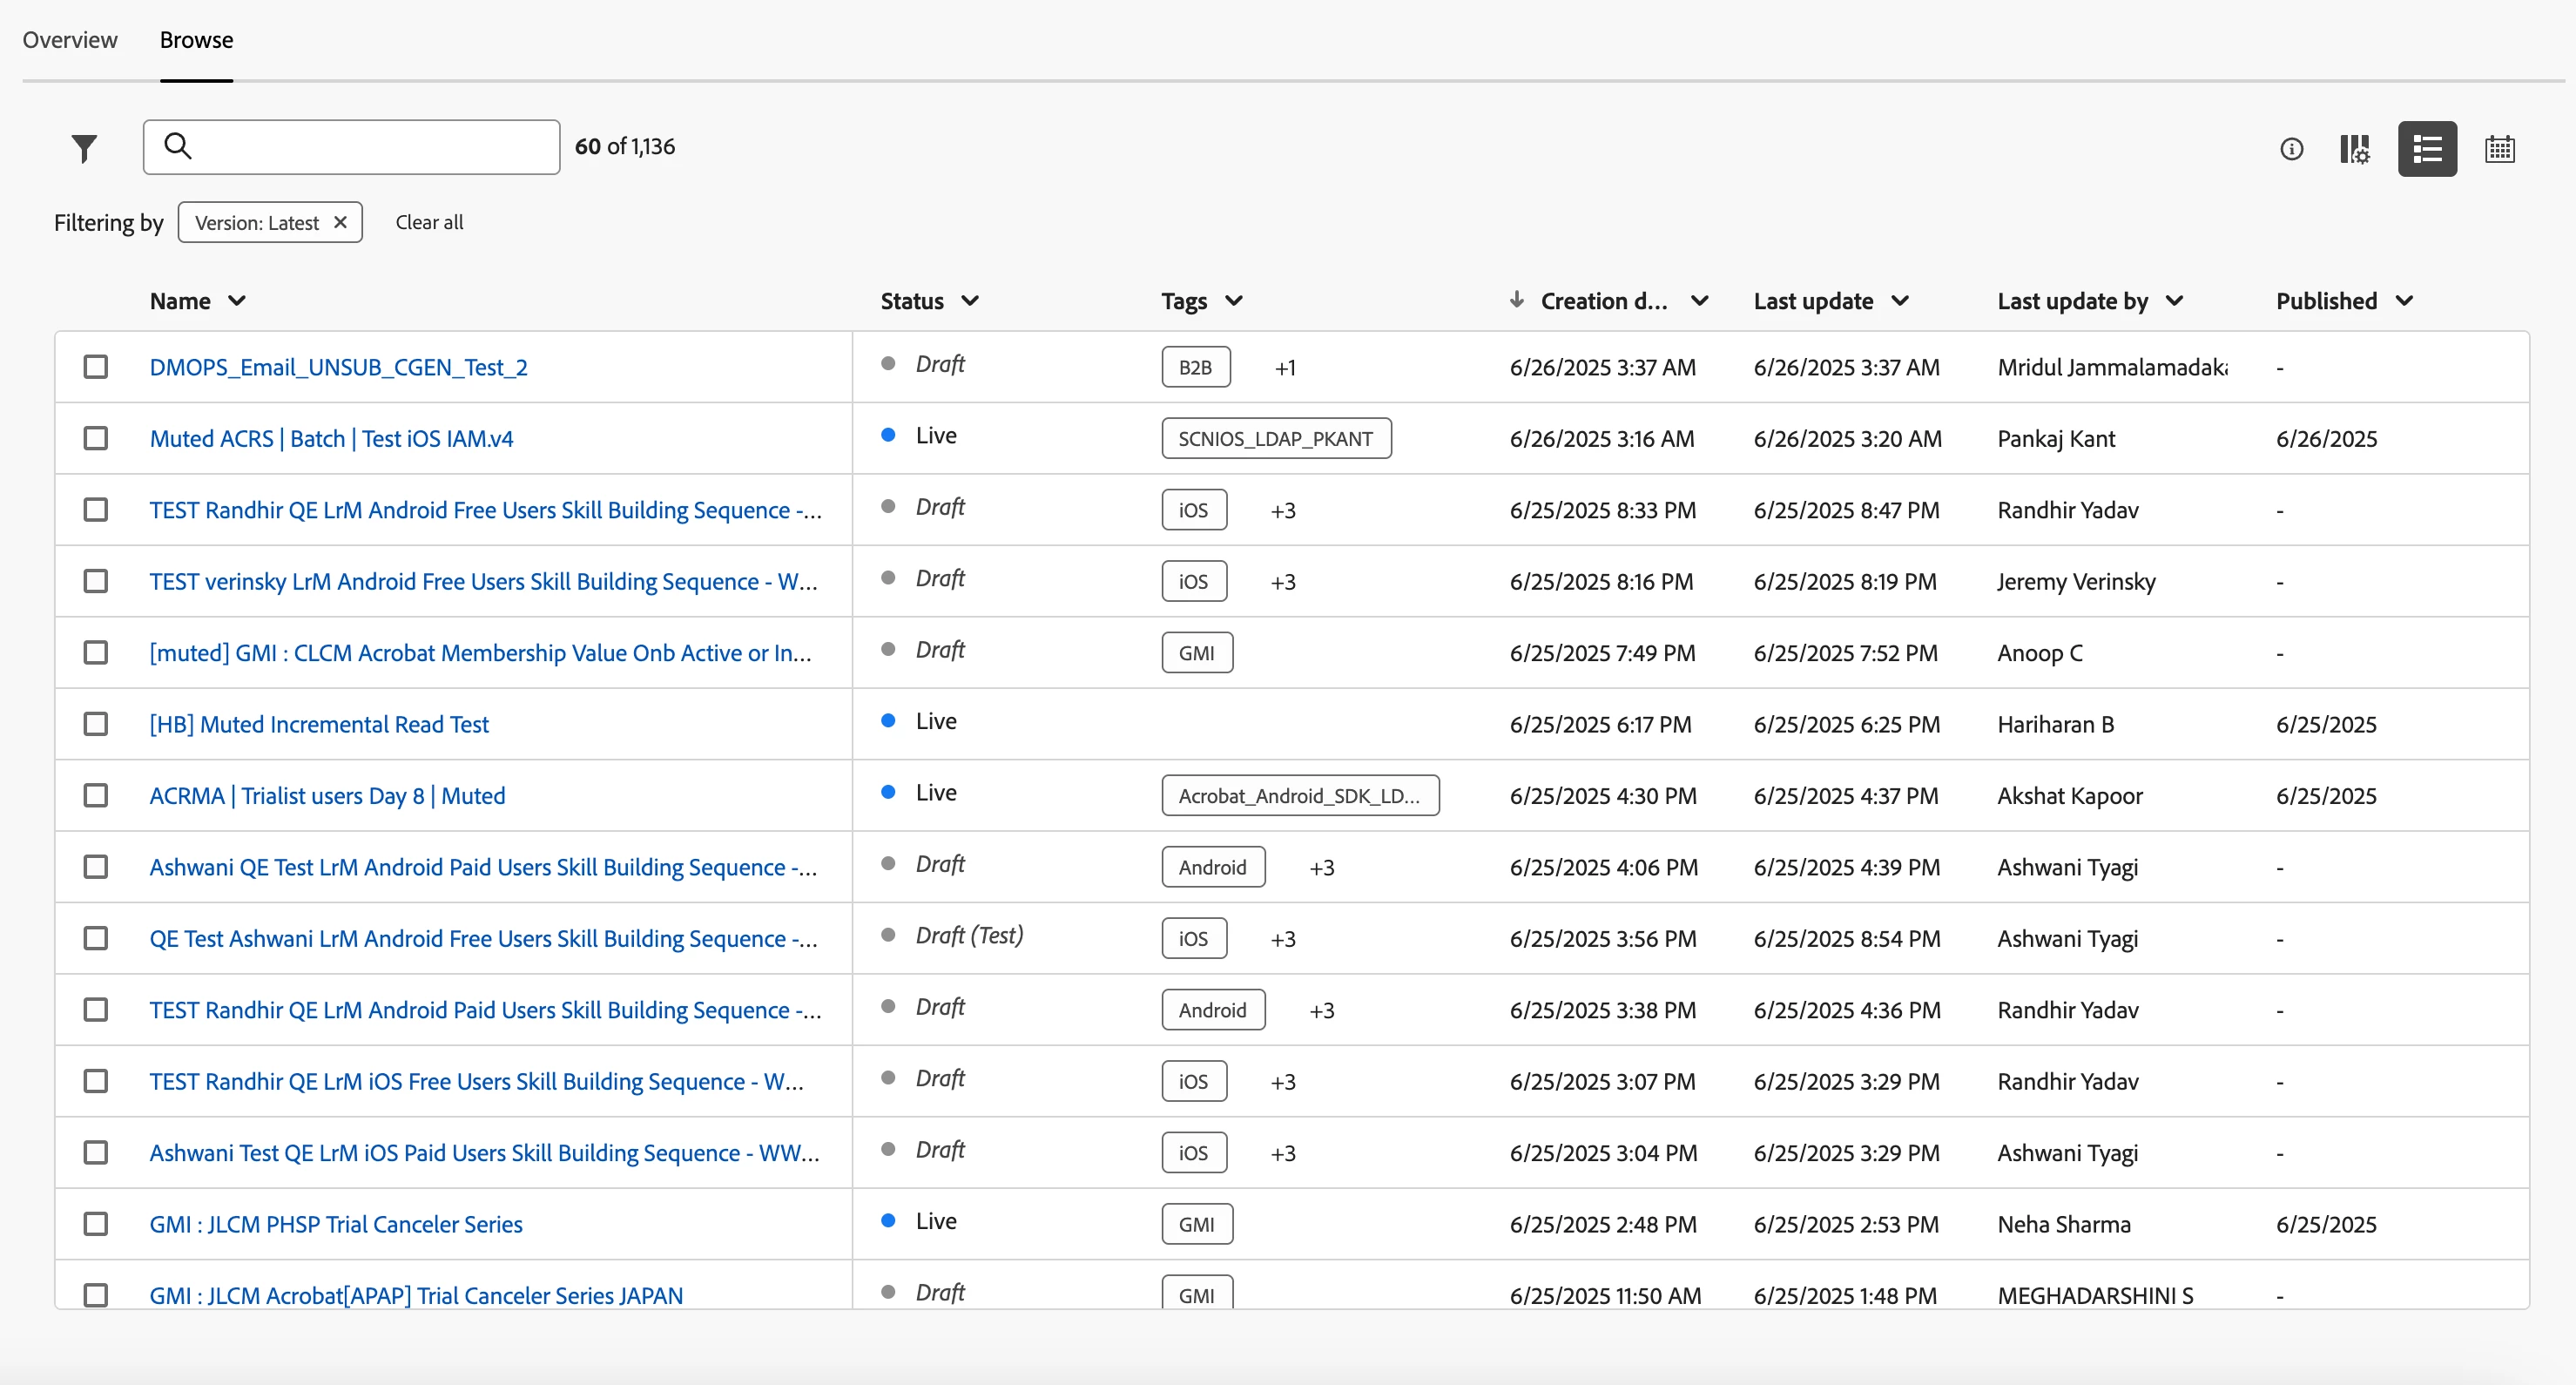Open ACRMA | Trialist users Day 8 | Muted

[x=327, y=796]
